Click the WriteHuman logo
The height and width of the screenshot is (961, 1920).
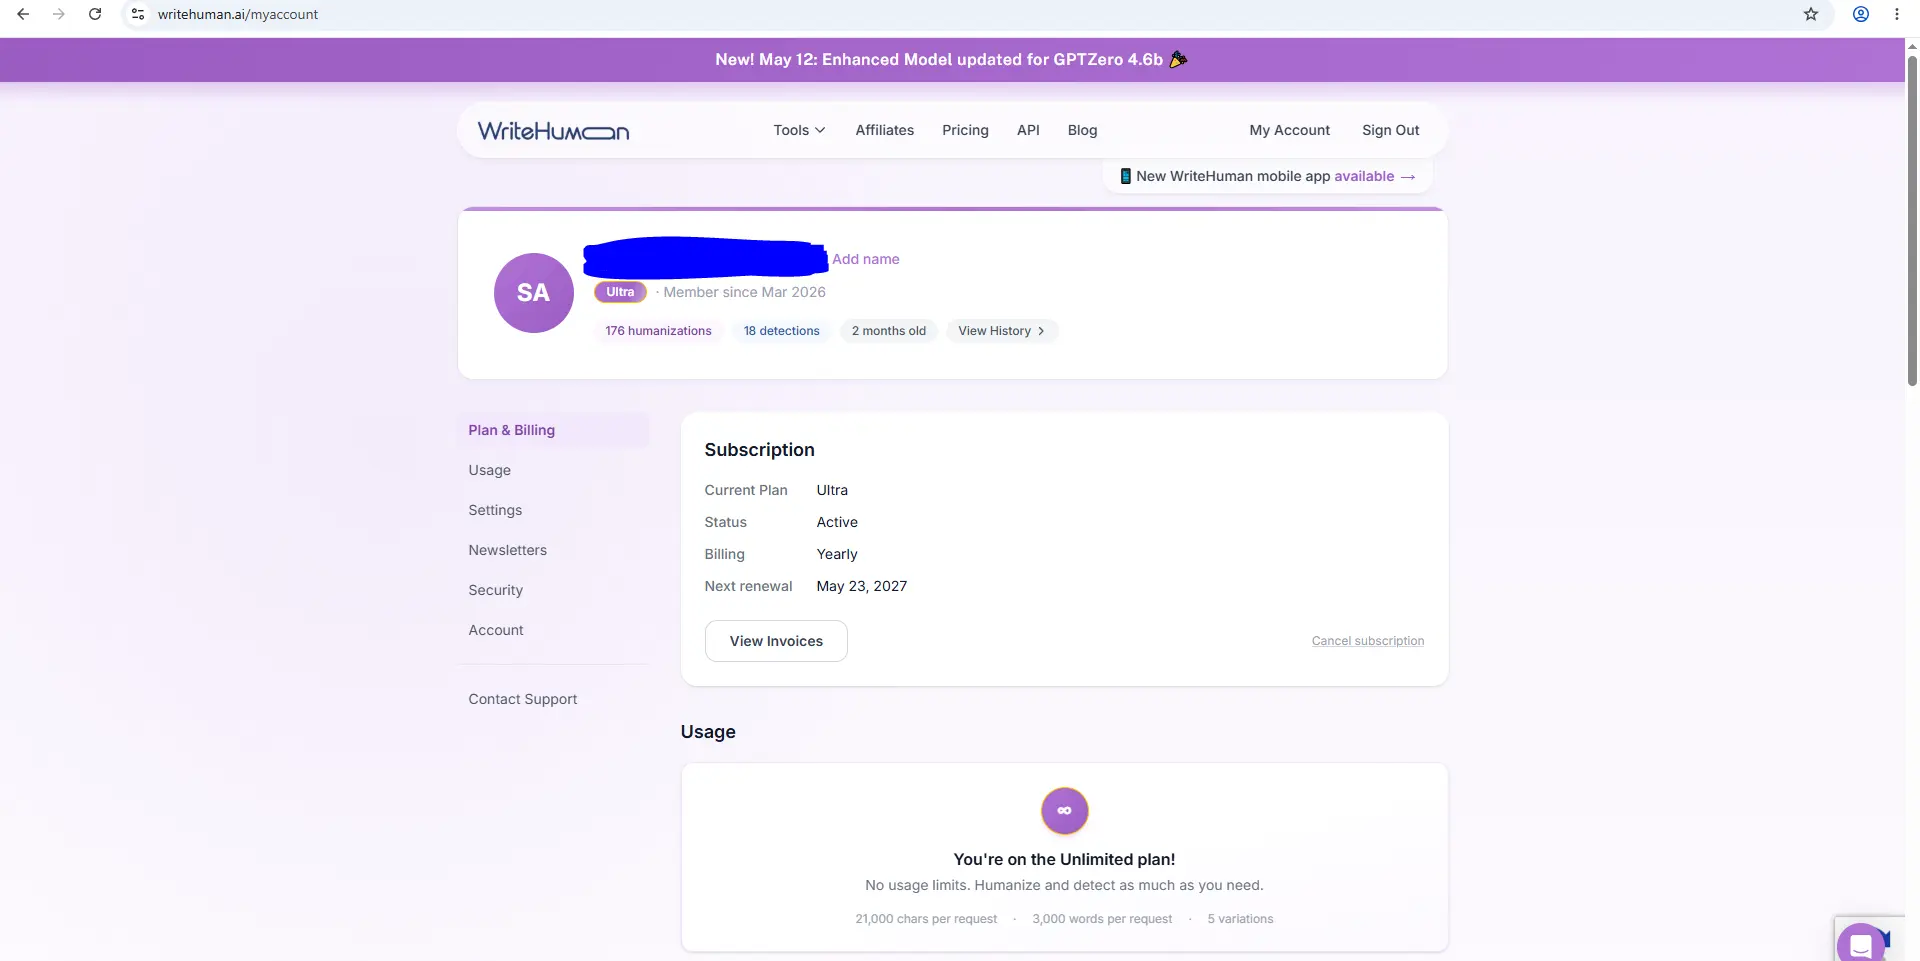[x=553, y=131]
